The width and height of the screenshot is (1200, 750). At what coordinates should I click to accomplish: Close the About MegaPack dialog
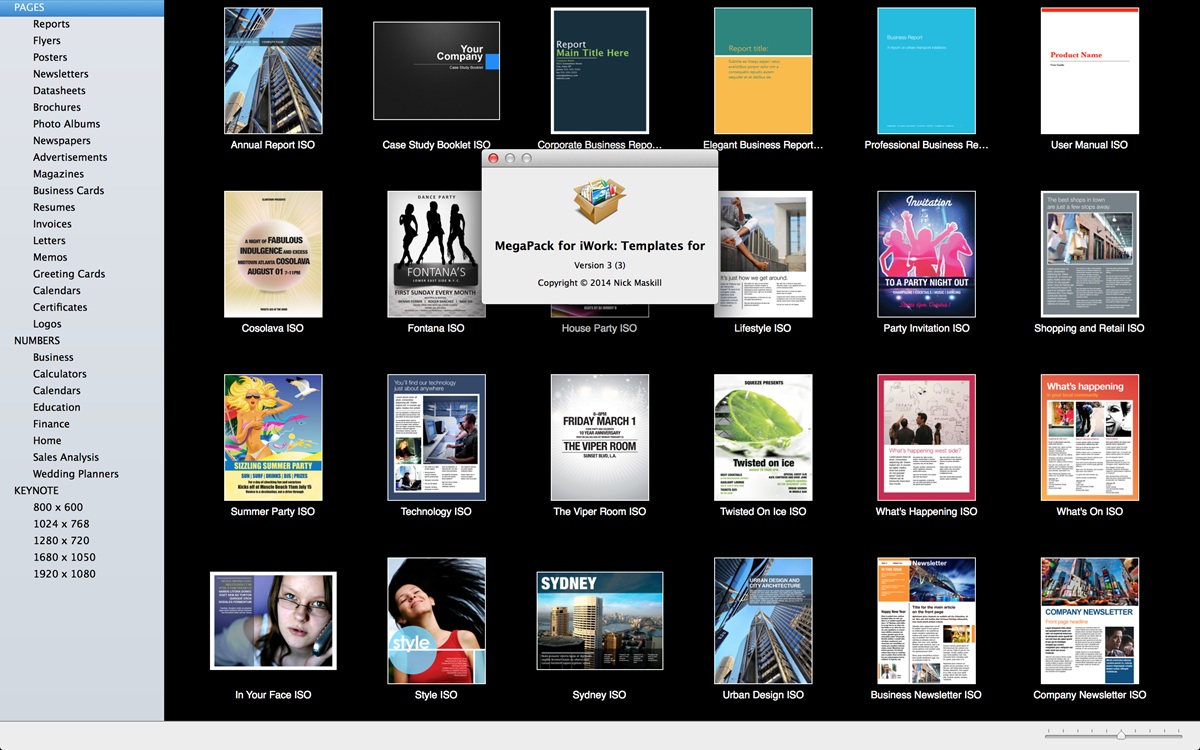coord(493,158)
